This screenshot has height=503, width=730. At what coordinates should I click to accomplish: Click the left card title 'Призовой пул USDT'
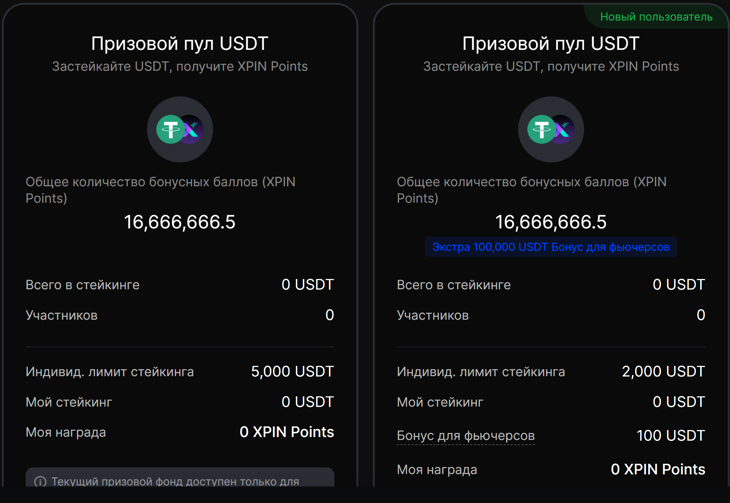click(180, 44)
